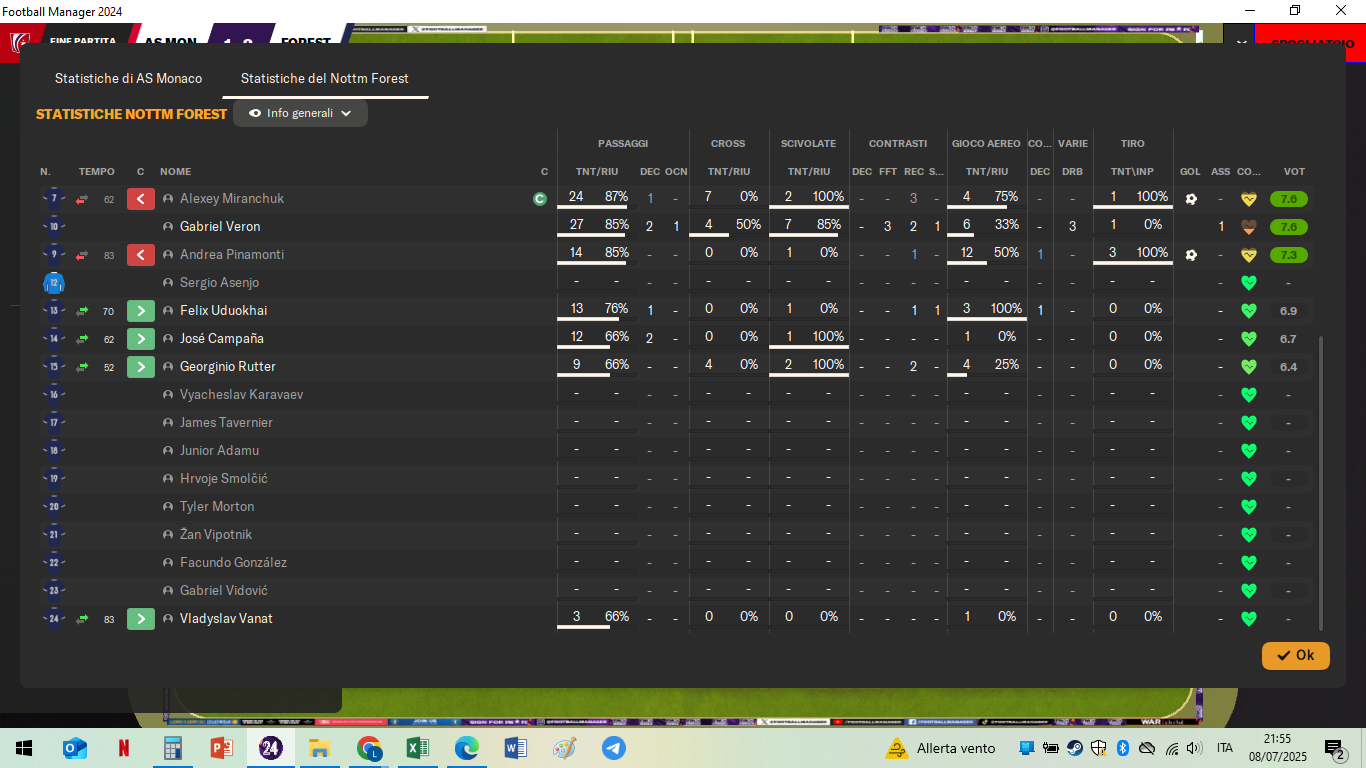Viewport: 1366px width, 768px height.
Task: Click the red substitution button for Alexey Miranchuk
Action: click(x=141, y=199)
